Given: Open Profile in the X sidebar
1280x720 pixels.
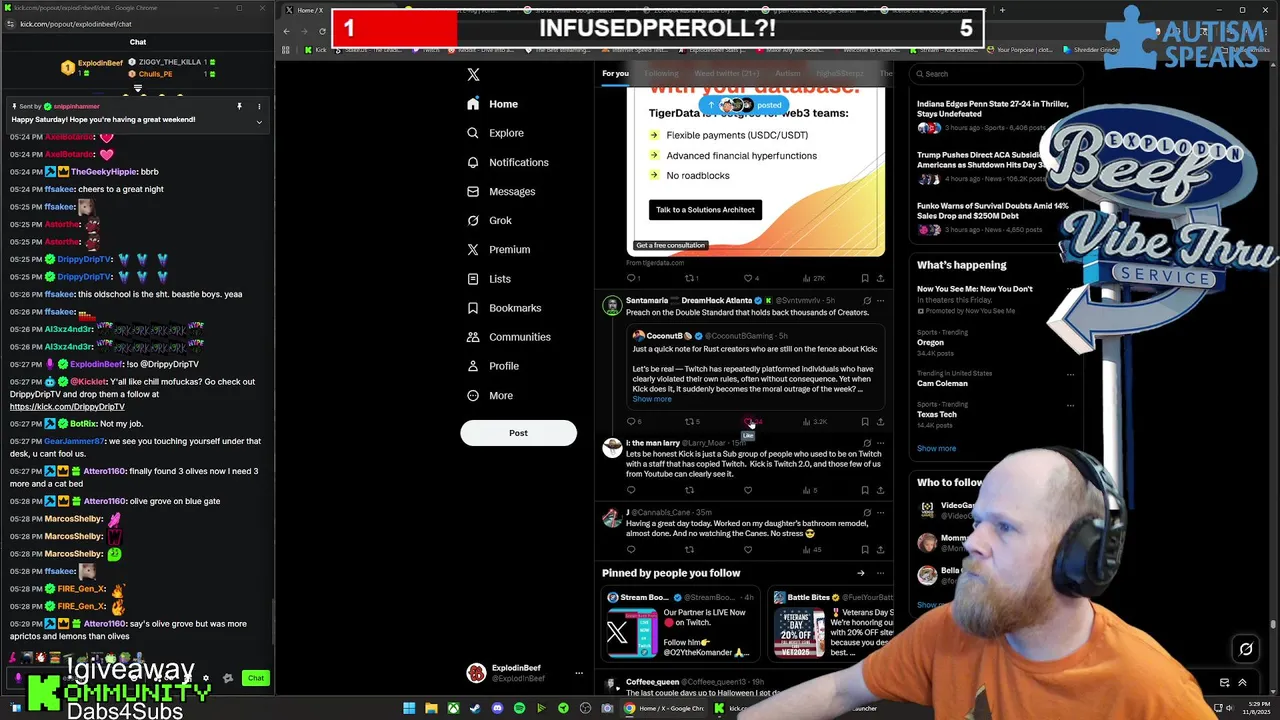Looking at the screenshot, I should (492, 366).
